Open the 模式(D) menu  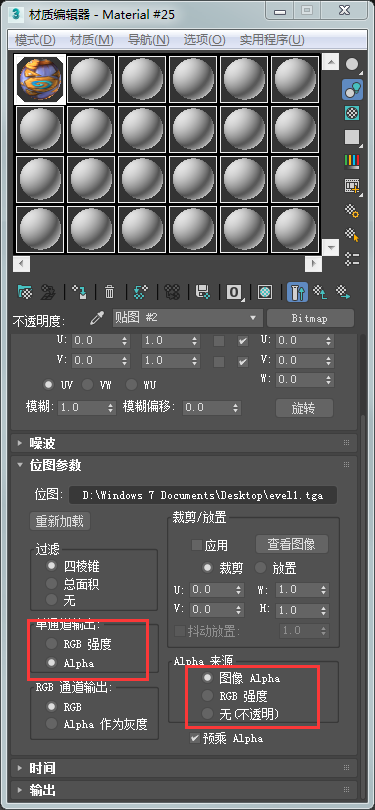point(35,40)
